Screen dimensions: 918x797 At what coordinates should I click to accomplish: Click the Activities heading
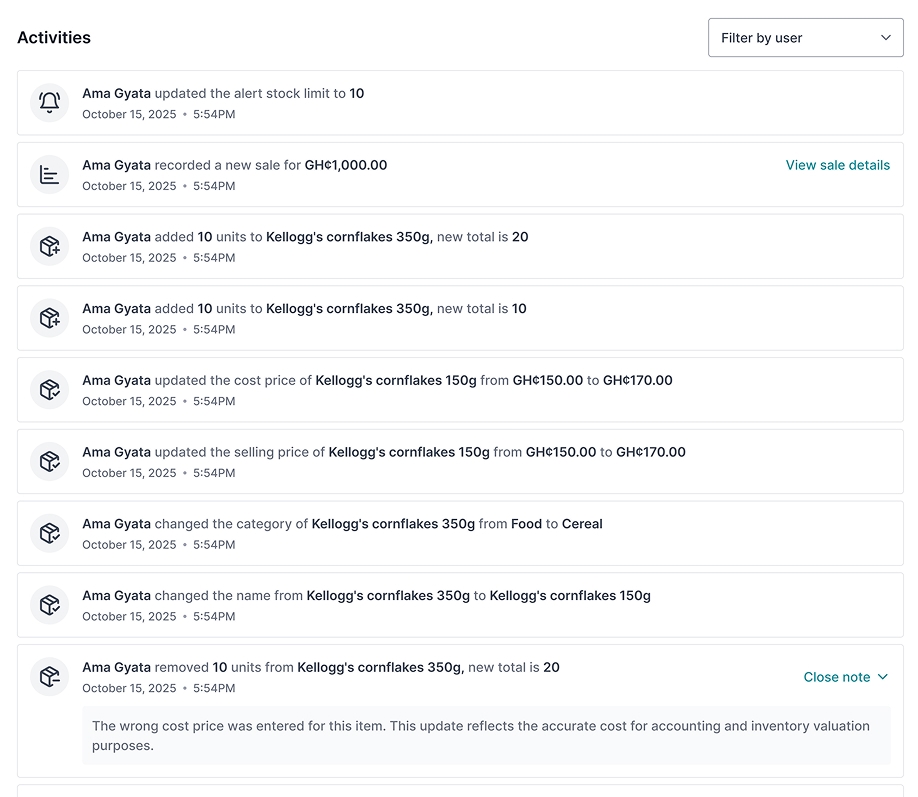point(54,37)
